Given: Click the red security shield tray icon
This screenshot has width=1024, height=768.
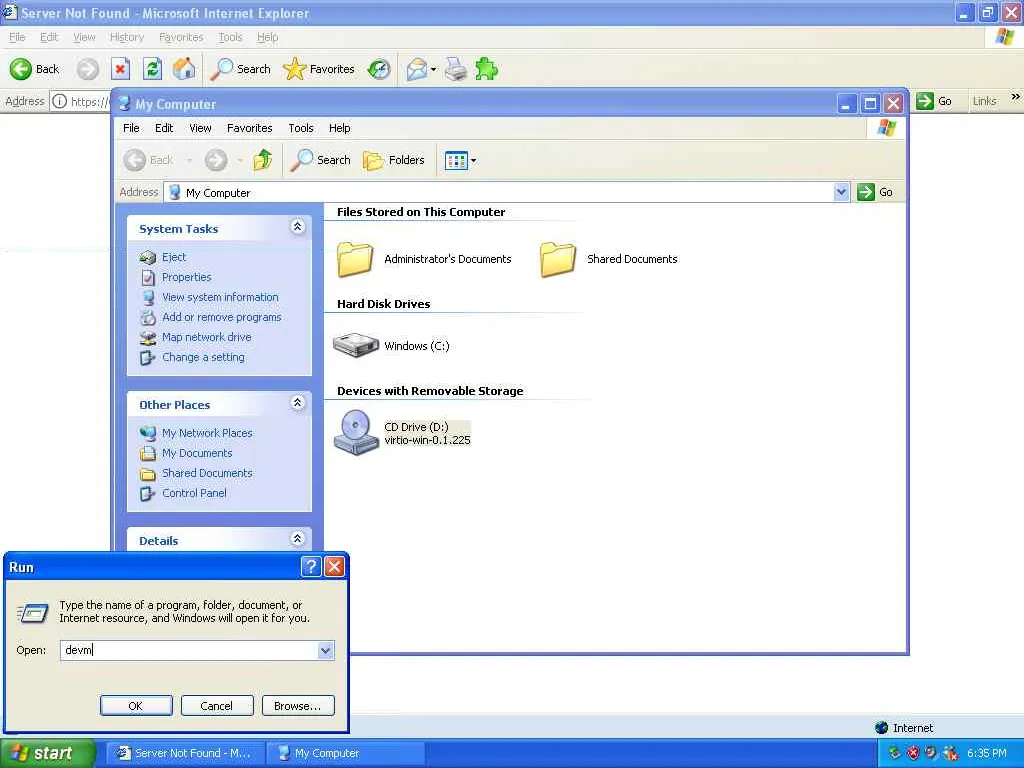Looking at the screenshot, I should click(x=913, y=753).
